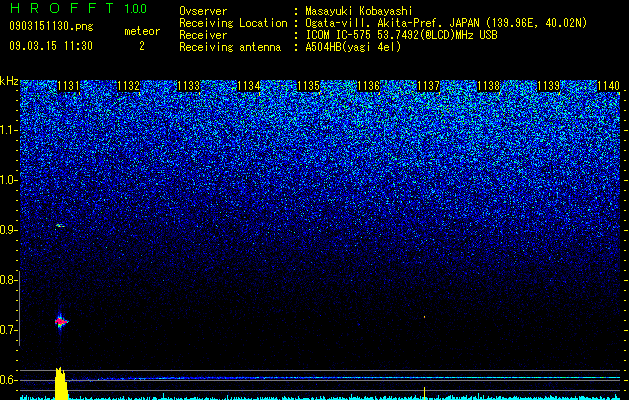Click the 1140 time marker label

pos(608,86)
